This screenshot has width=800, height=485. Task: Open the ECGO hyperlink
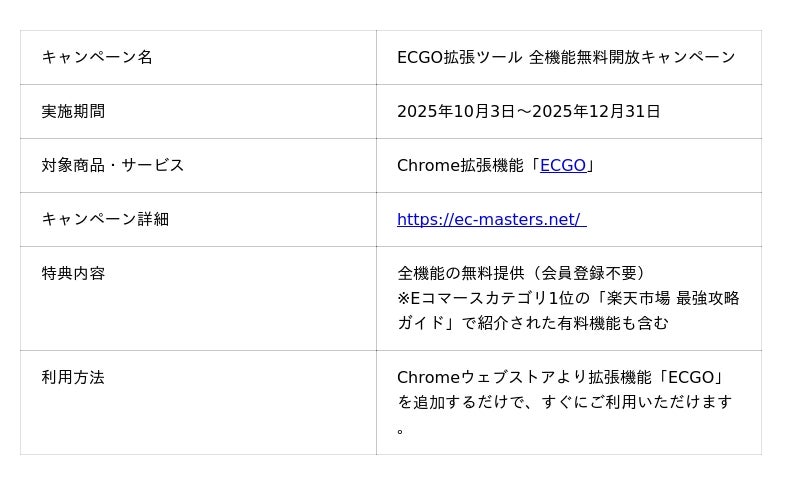pos(563,166)
